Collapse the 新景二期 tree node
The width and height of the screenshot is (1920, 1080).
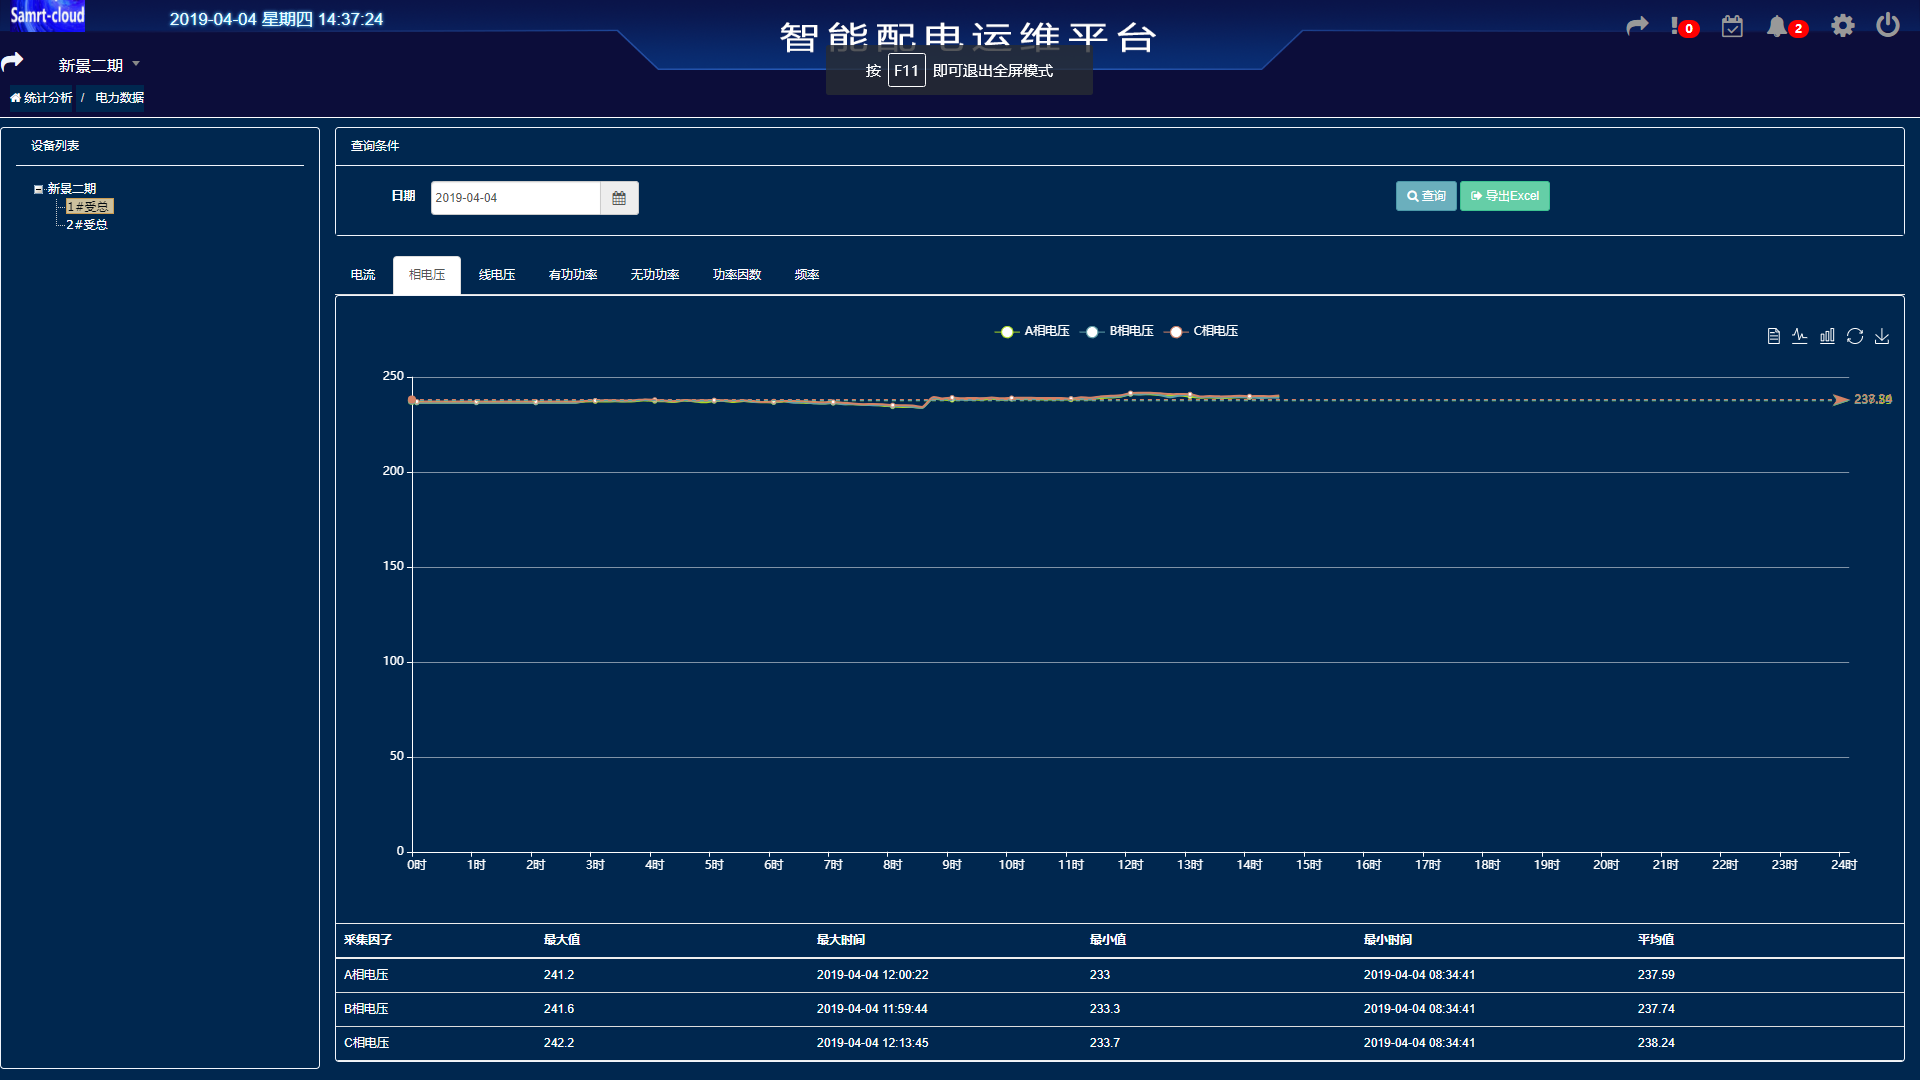point(38,189)
